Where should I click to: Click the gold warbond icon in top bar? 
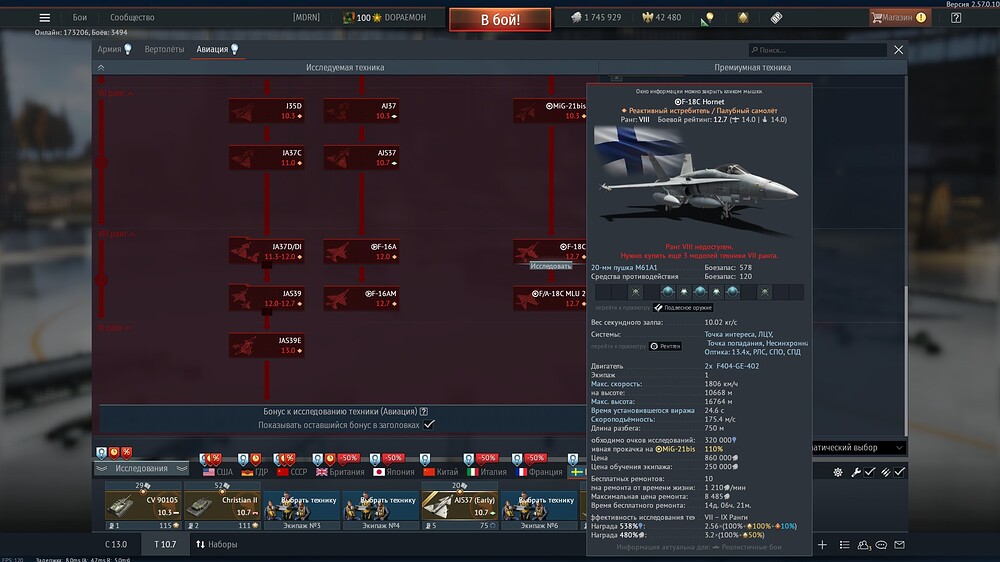click(743, 18)
